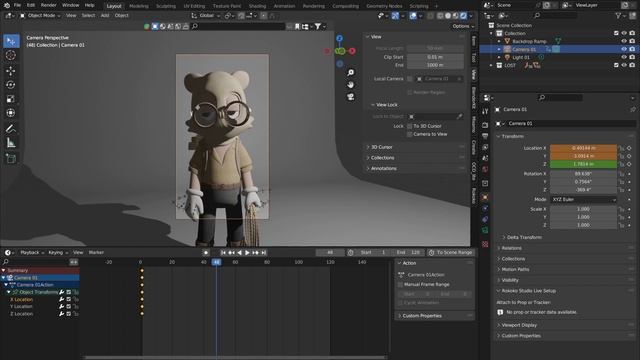Click the play animation button
This screenshot has width=640, height=360.
[247, 253]
